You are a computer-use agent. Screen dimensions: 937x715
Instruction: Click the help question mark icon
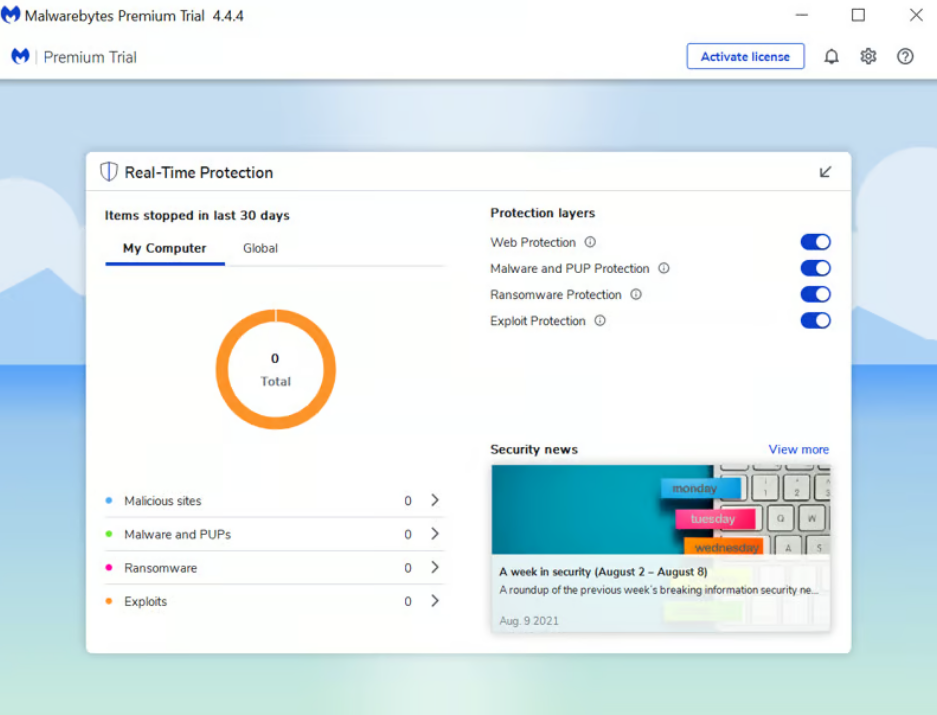(x=905, y=57)
